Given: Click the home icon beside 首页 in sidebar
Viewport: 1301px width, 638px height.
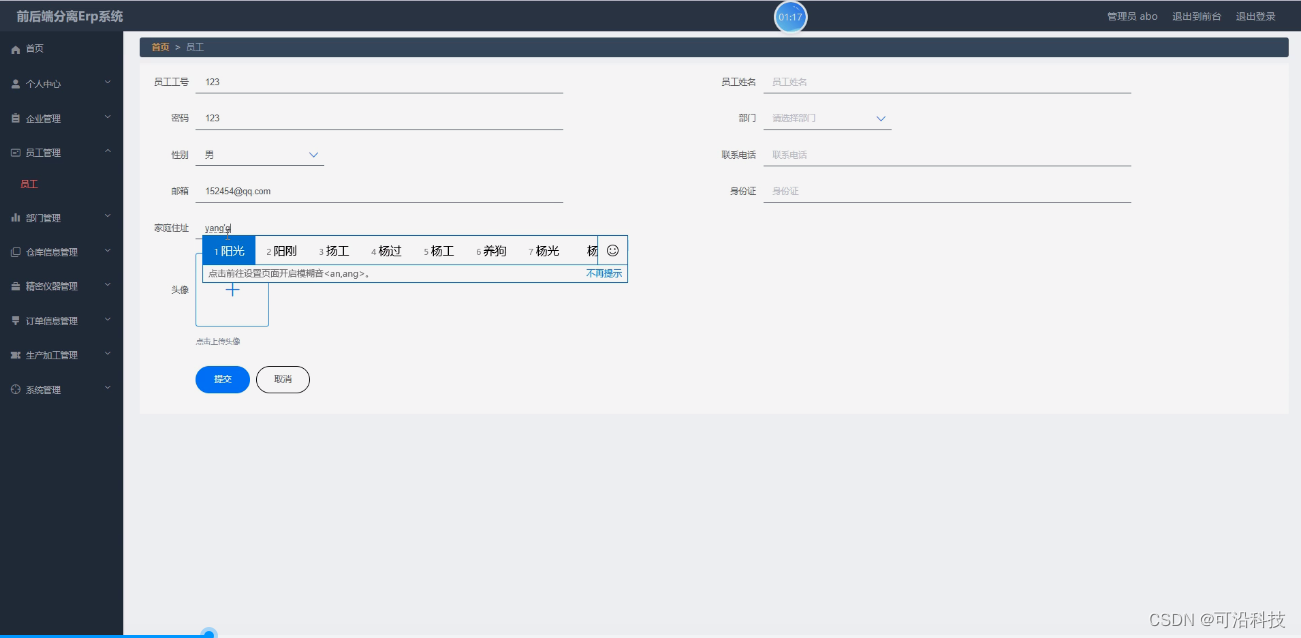Looking at the screenshot, I should [15, 49].
